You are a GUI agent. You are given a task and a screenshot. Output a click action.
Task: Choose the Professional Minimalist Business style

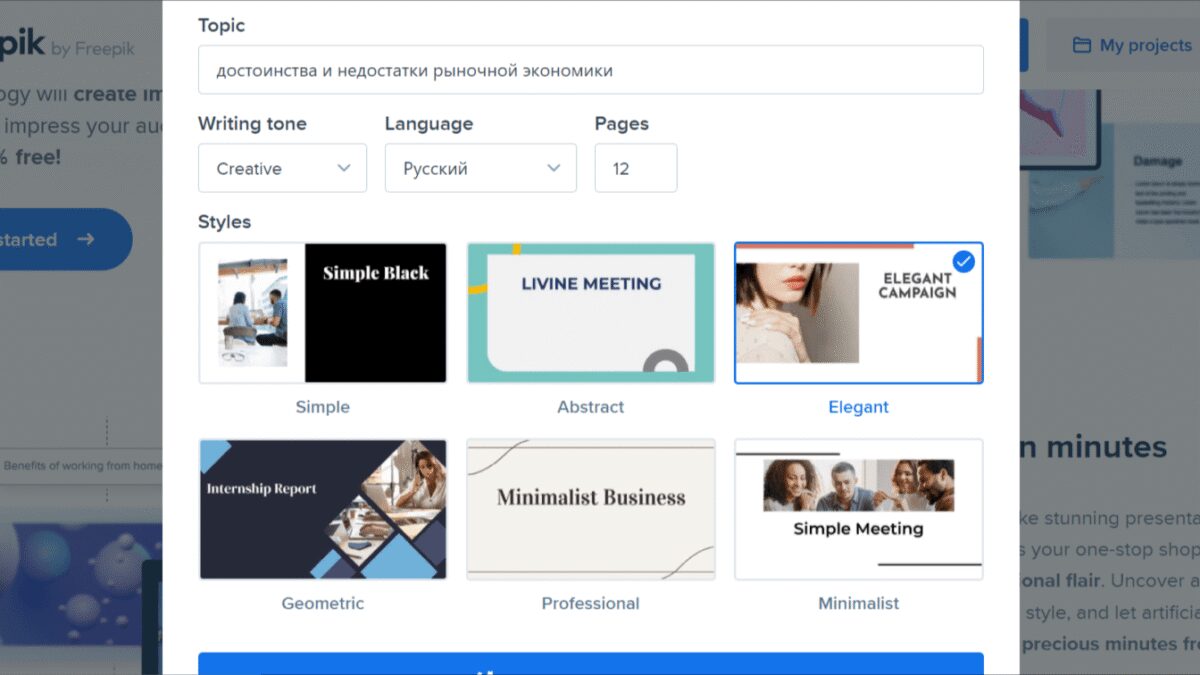(591, 509)
